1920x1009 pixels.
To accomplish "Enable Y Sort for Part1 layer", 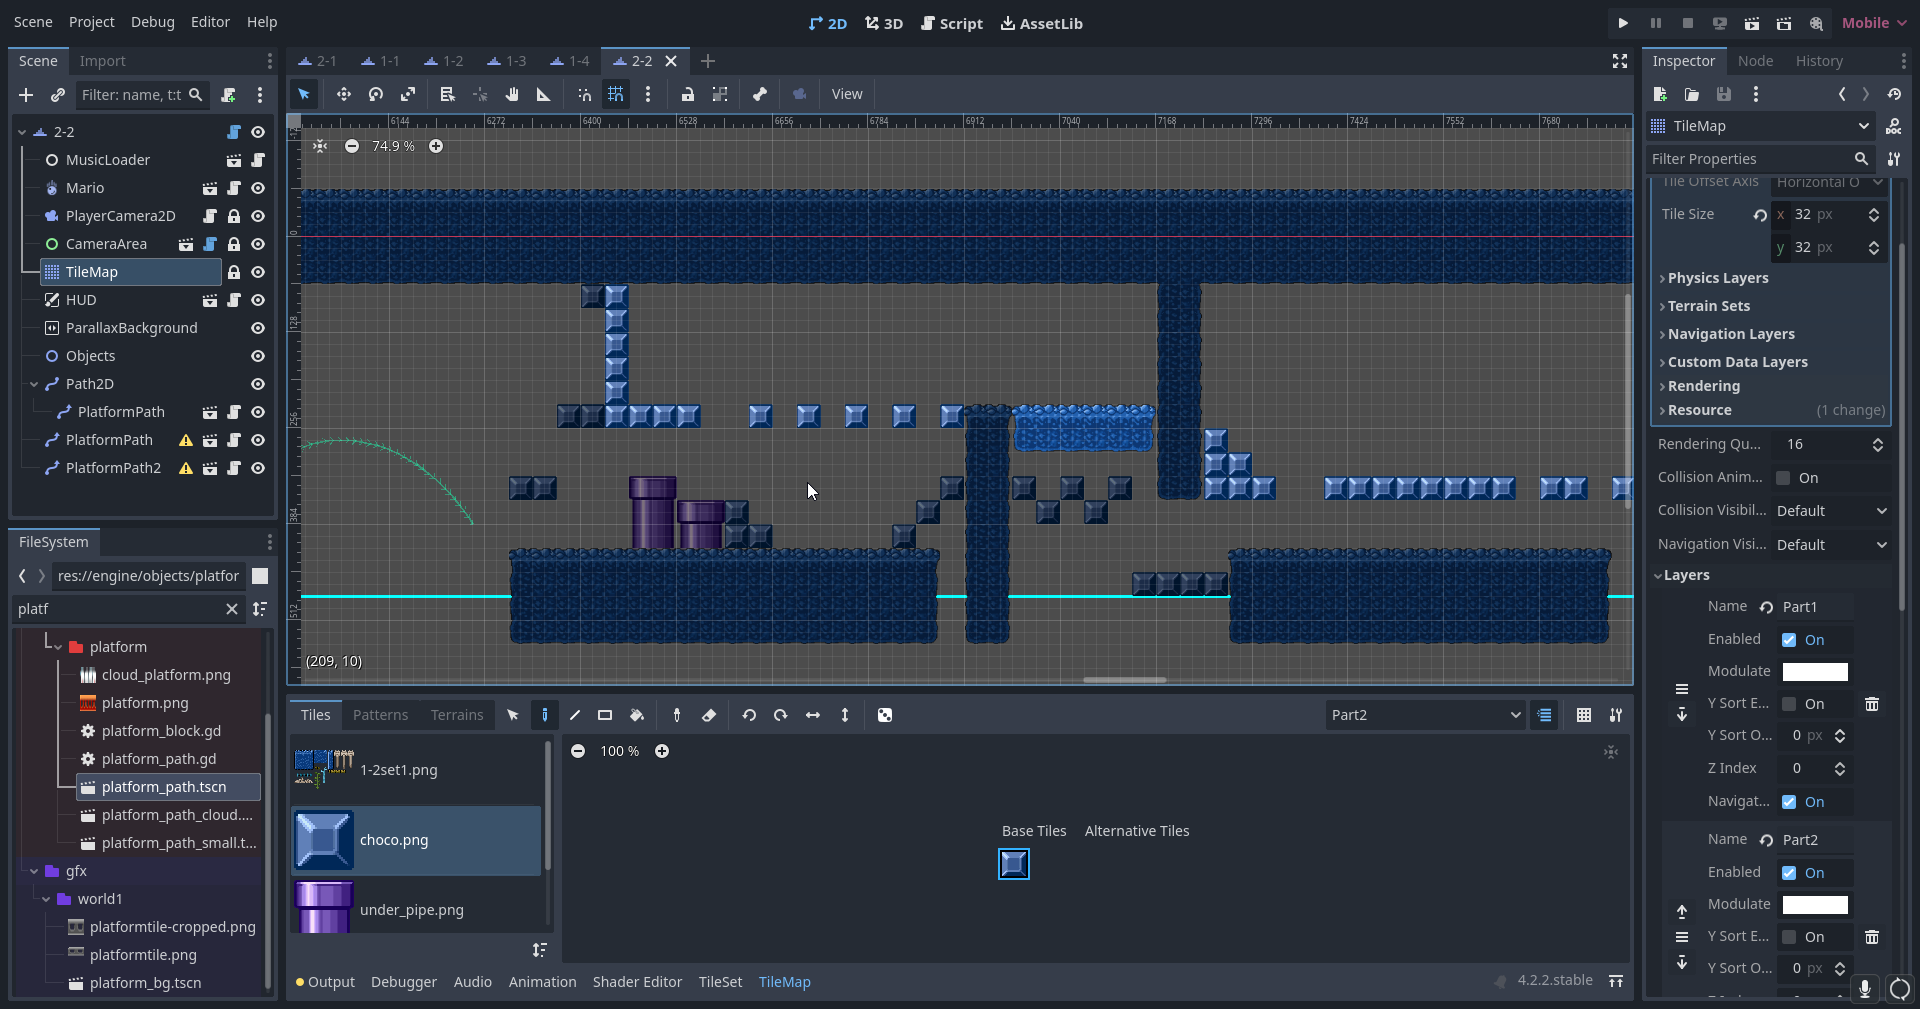I will [1789, 704].
